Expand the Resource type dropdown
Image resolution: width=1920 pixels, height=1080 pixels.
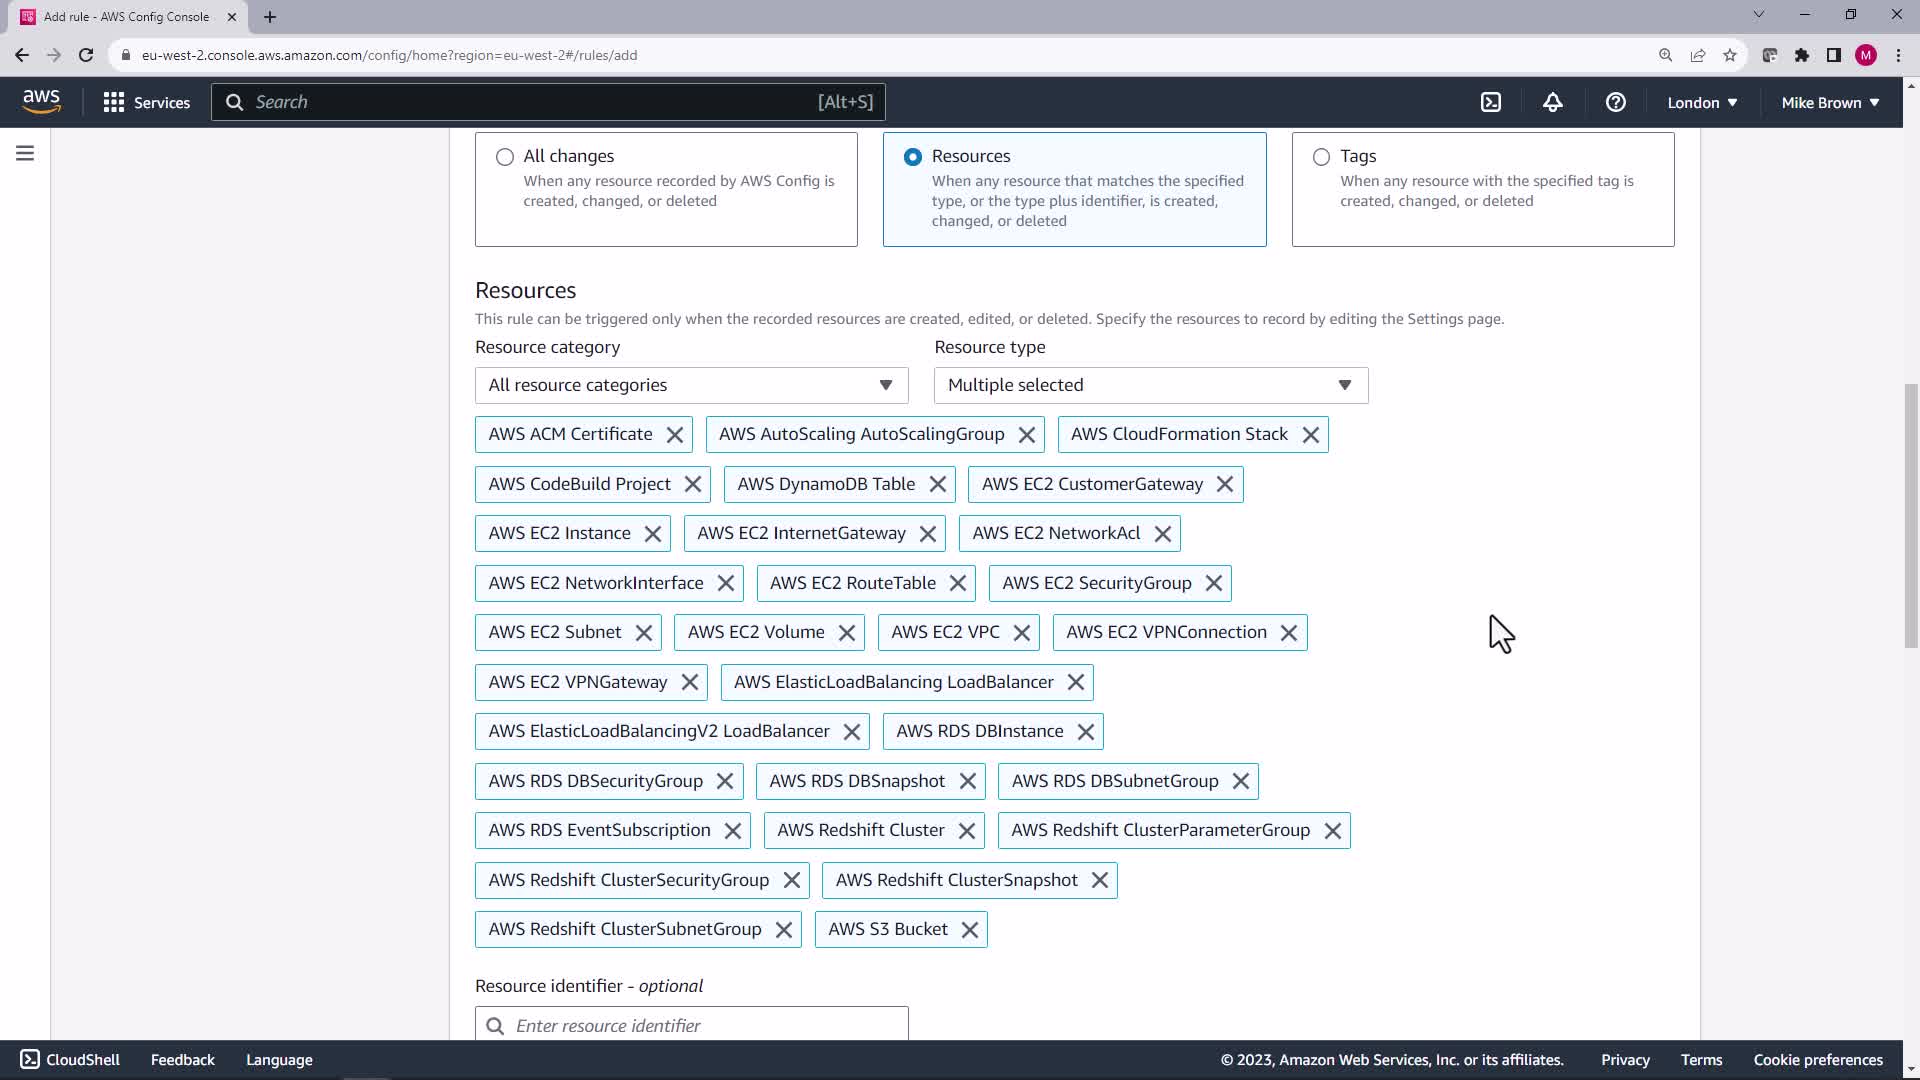[x=1150, y=385]
